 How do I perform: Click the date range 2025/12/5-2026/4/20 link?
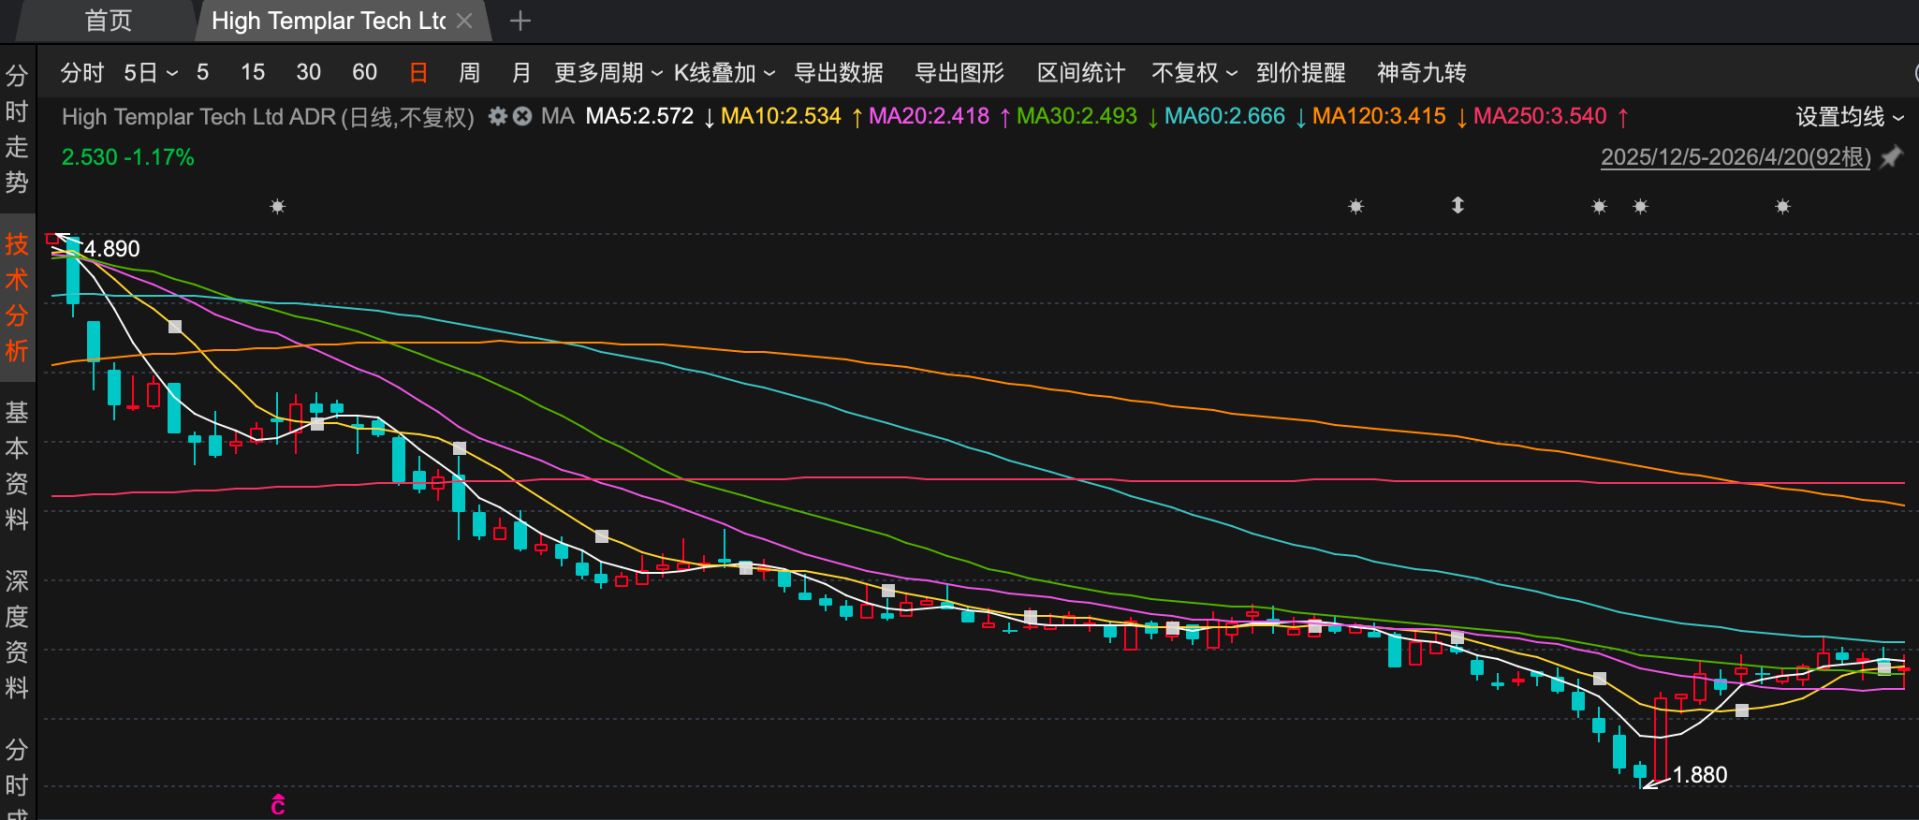pyautogui.click(x=1735, y=158)
